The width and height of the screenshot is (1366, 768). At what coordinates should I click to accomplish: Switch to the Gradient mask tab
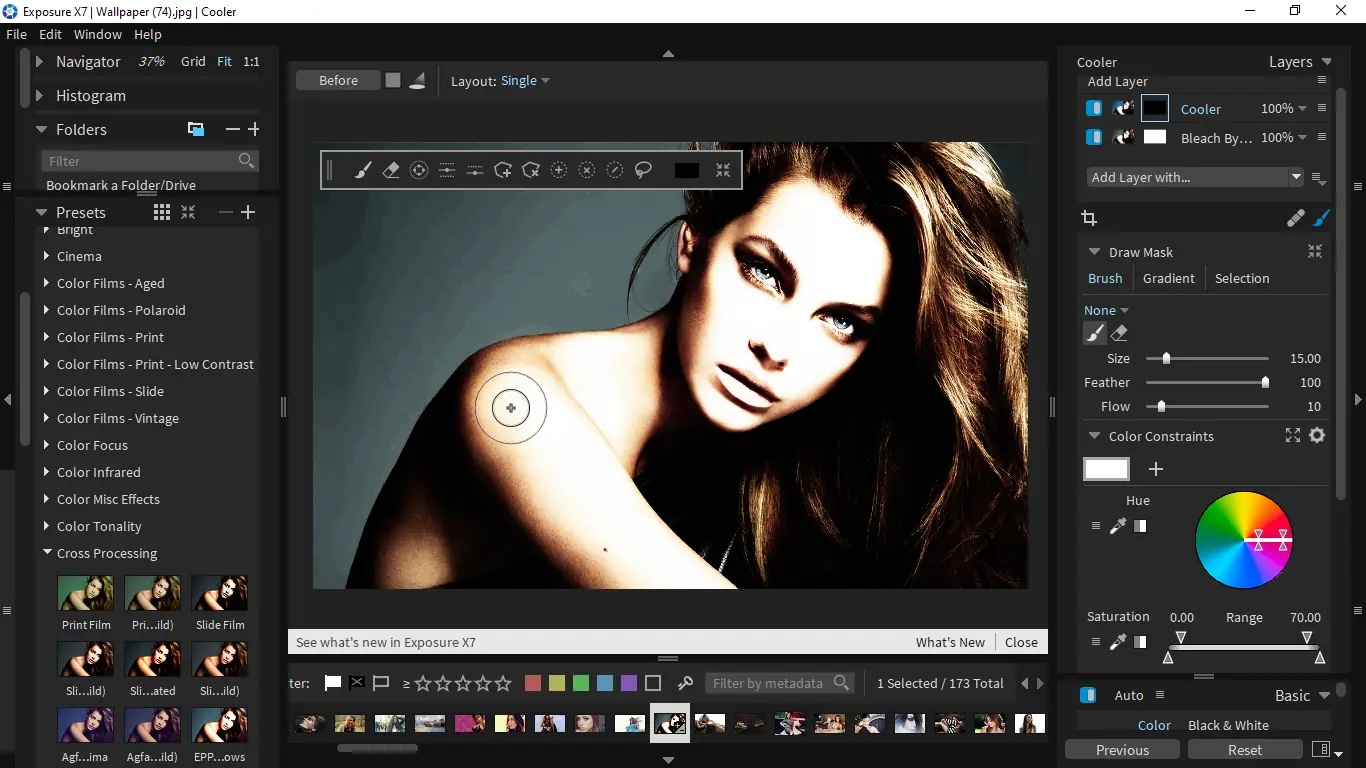click(1168, 279)
